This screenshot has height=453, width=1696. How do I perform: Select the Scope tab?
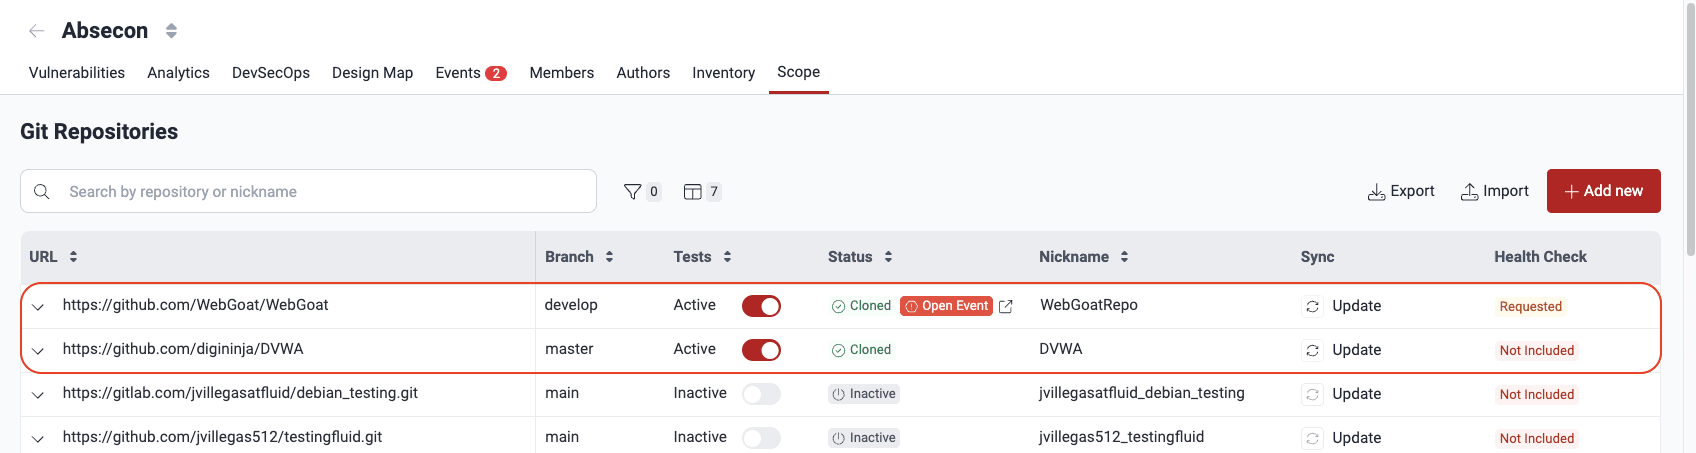[798, 72]
